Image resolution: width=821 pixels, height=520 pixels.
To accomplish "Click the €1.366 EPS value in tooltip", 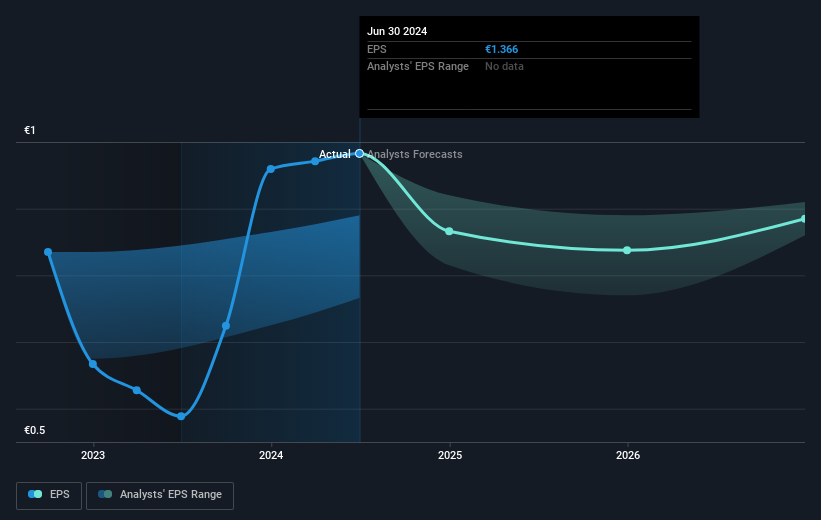I will click(502, 49).
